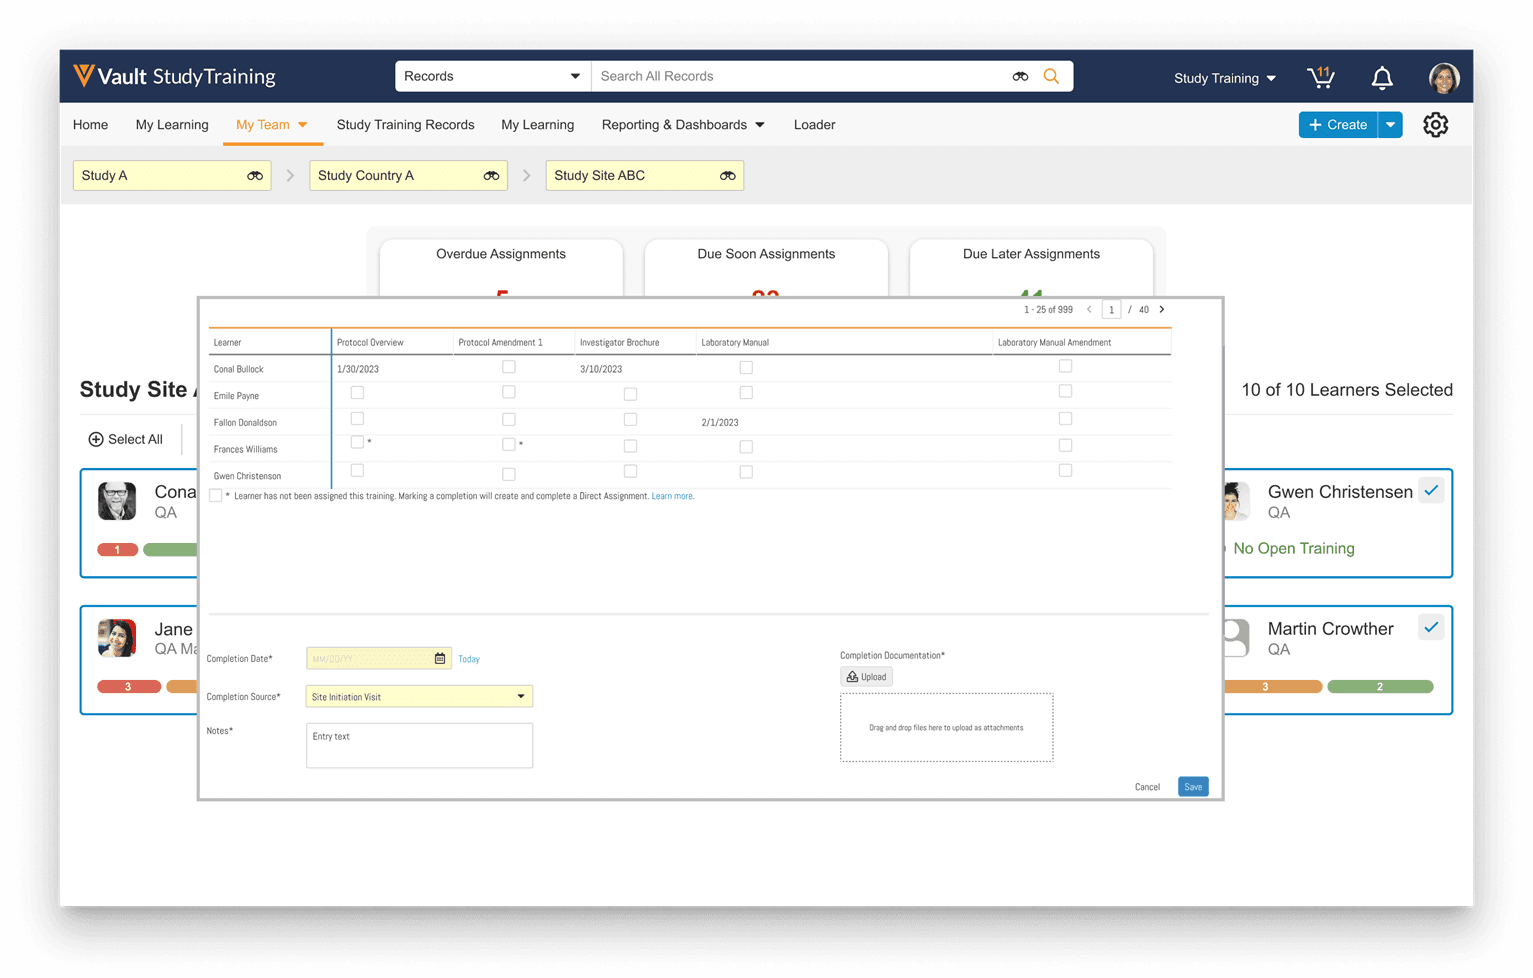Open advanced search binoculars in search bar
Screen dimensions: 1533x978
1020,76
